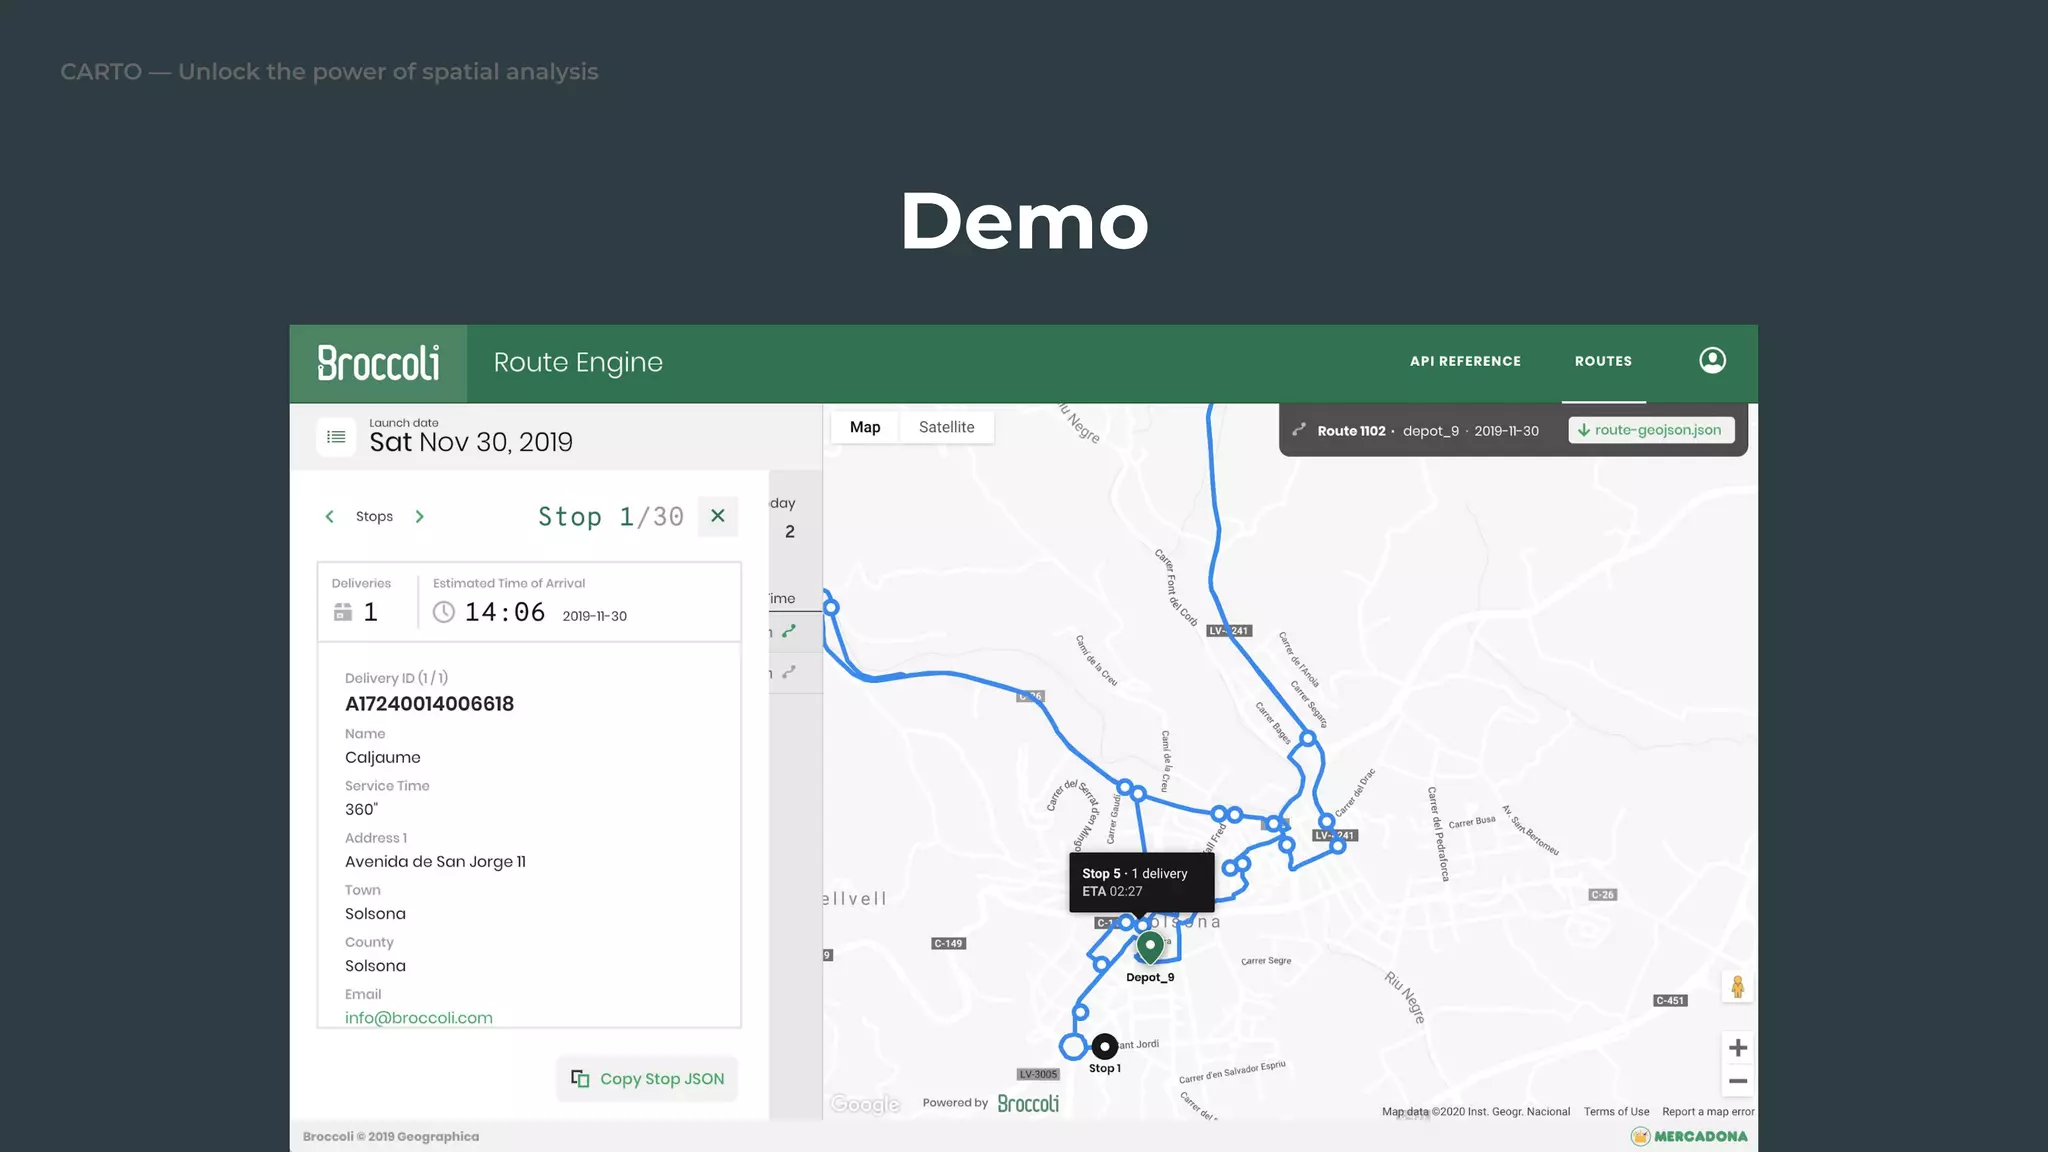Open the user account icon
The height and width of the screenshot is (1152, 2048).
[x=1712, y=360]
